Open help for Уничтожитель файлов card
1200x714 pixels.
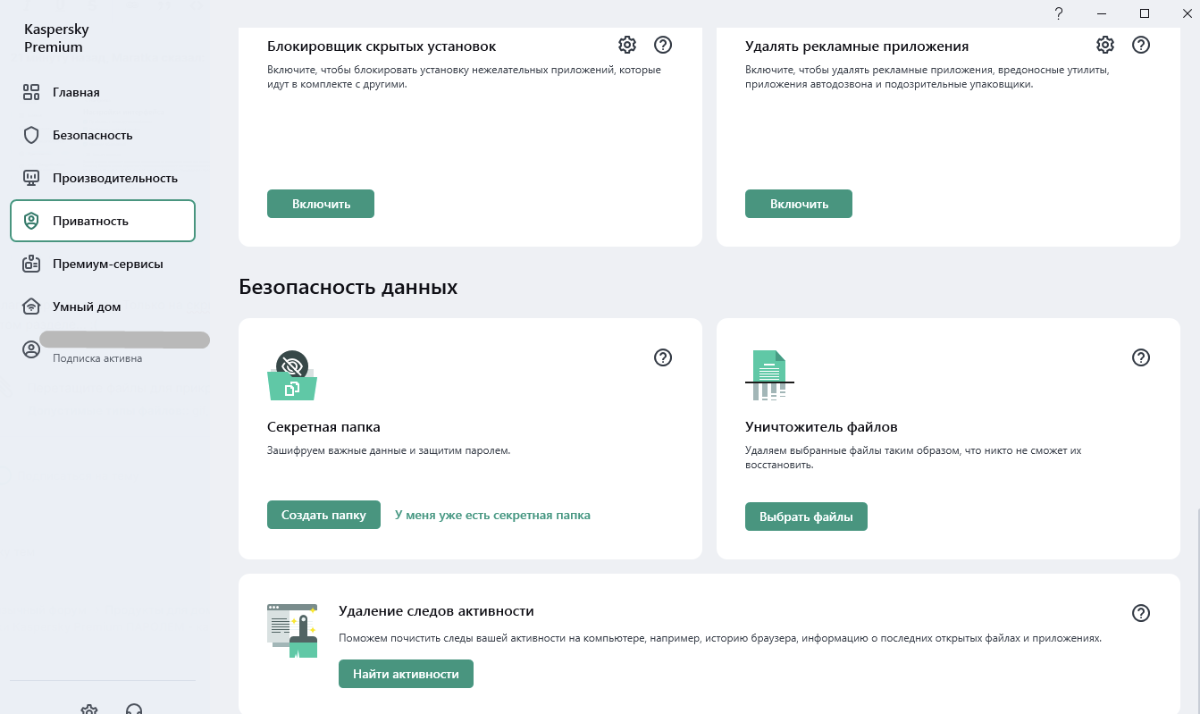point(1141,357)
